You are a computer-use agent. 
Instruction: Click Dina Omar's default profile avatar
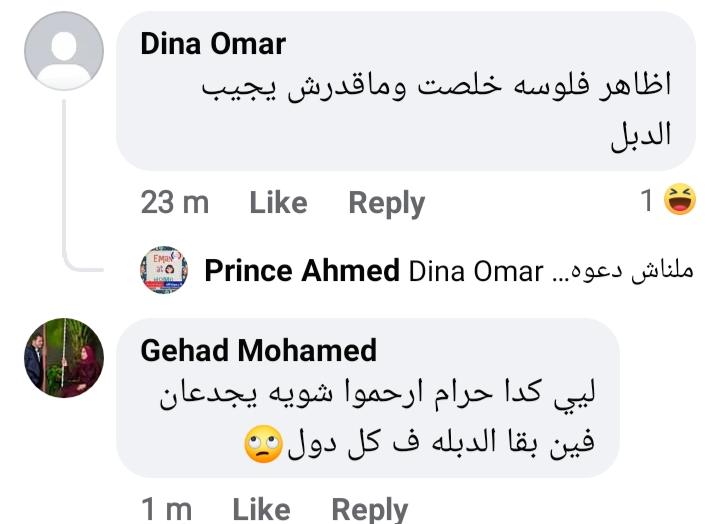[x=63, y=51]
